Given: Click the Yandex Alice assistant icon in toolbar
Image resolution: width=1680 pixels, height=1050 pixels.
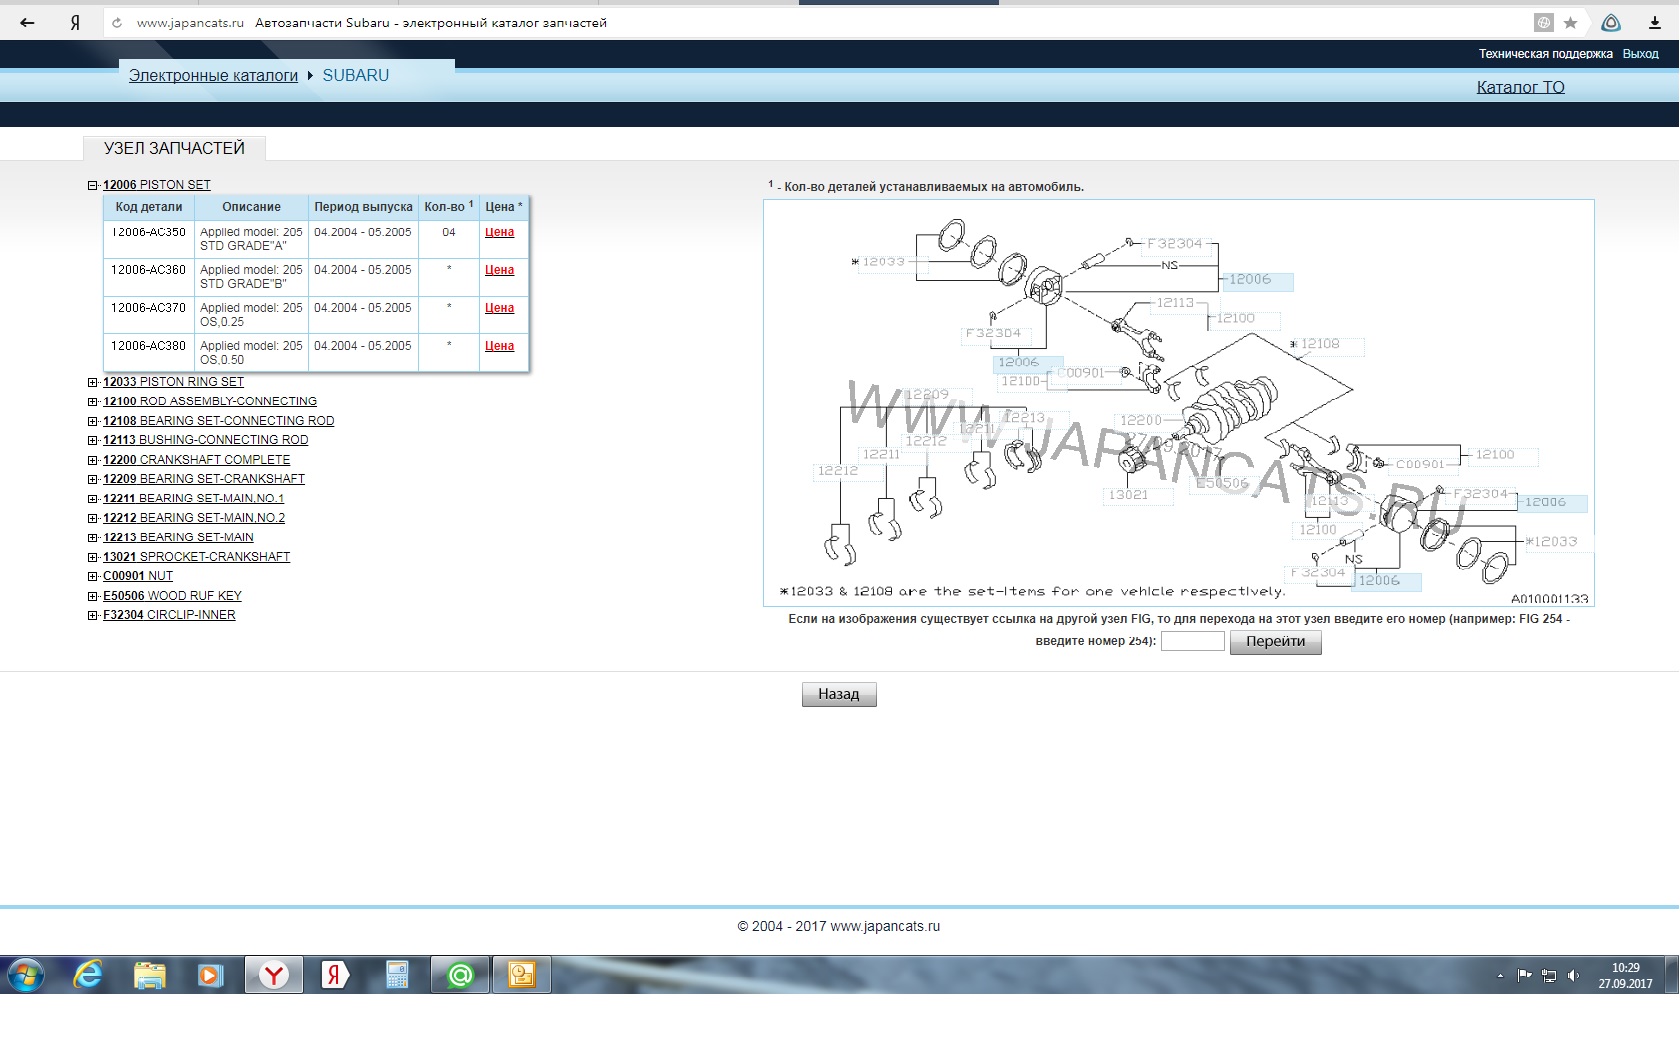Looking at the screenshot, I should (x=1611, y=22).
